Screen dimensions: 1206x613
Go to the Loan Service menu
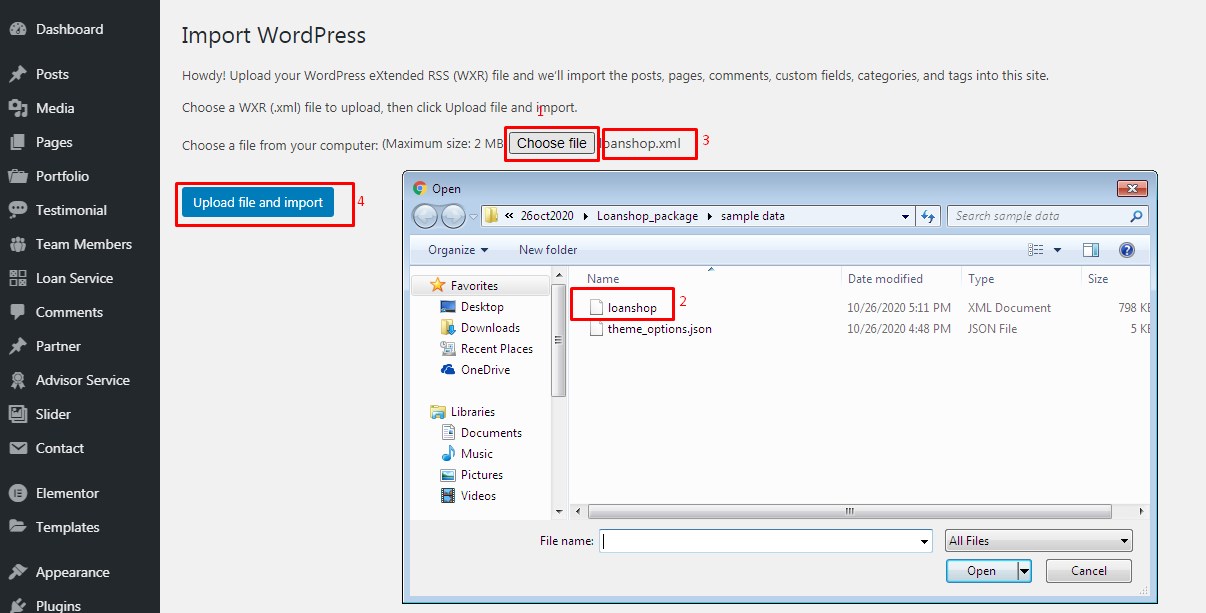[x=74, y=278]
